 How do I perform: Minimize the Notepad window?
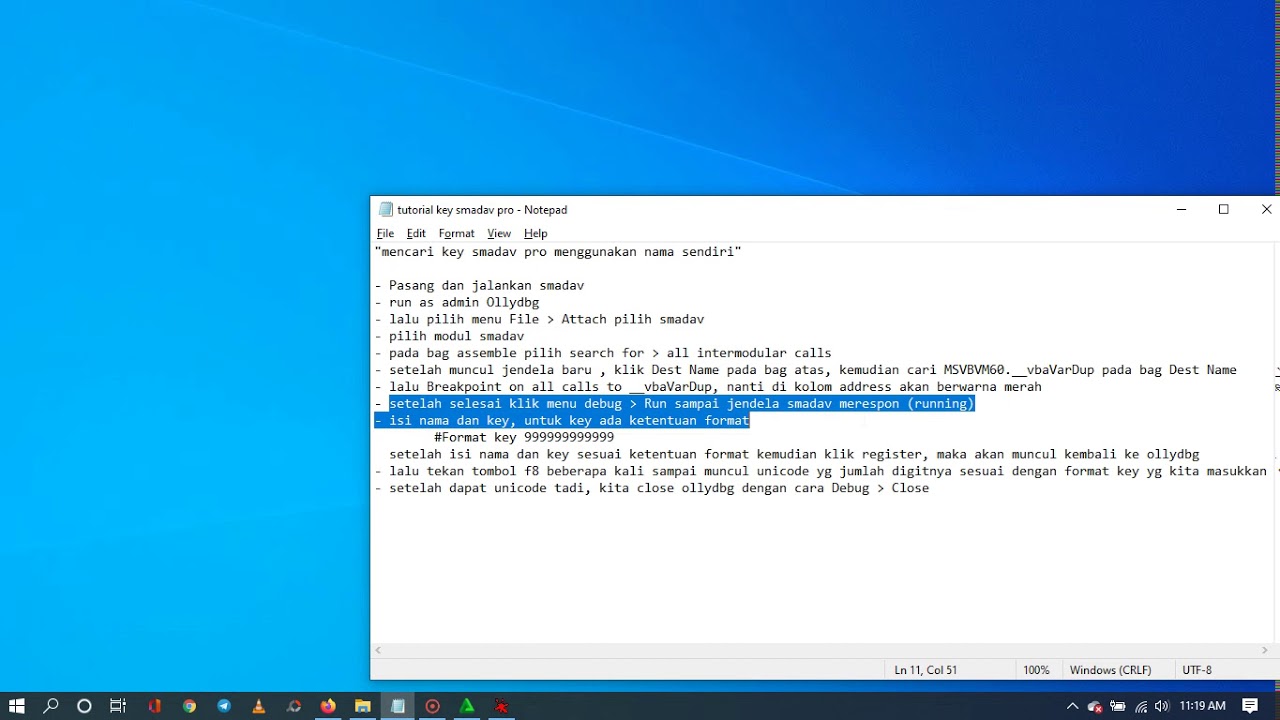tap(1182, 210)
